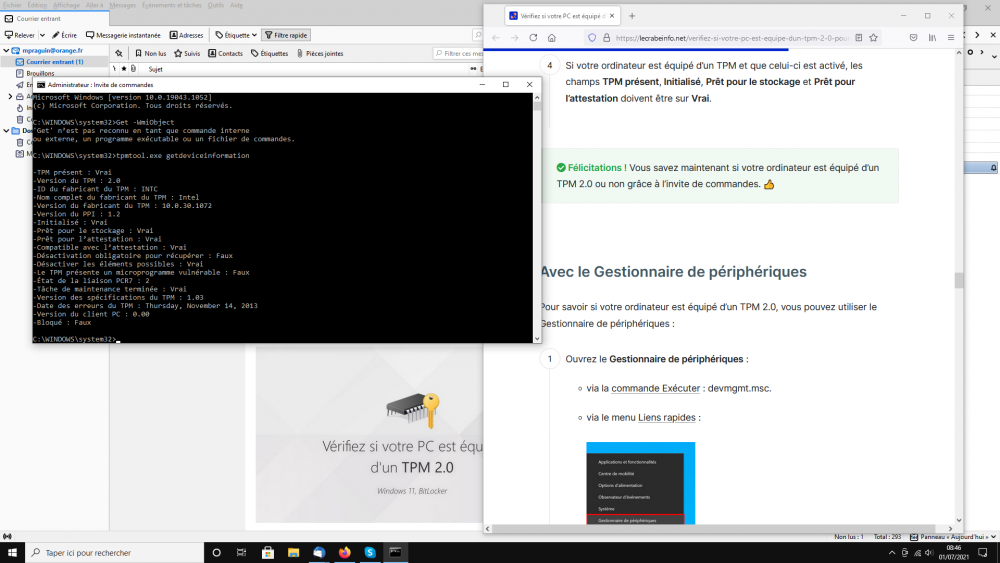
Task: Collapse the mpraguin@orange.fr account tree
Action: (6, 50)
